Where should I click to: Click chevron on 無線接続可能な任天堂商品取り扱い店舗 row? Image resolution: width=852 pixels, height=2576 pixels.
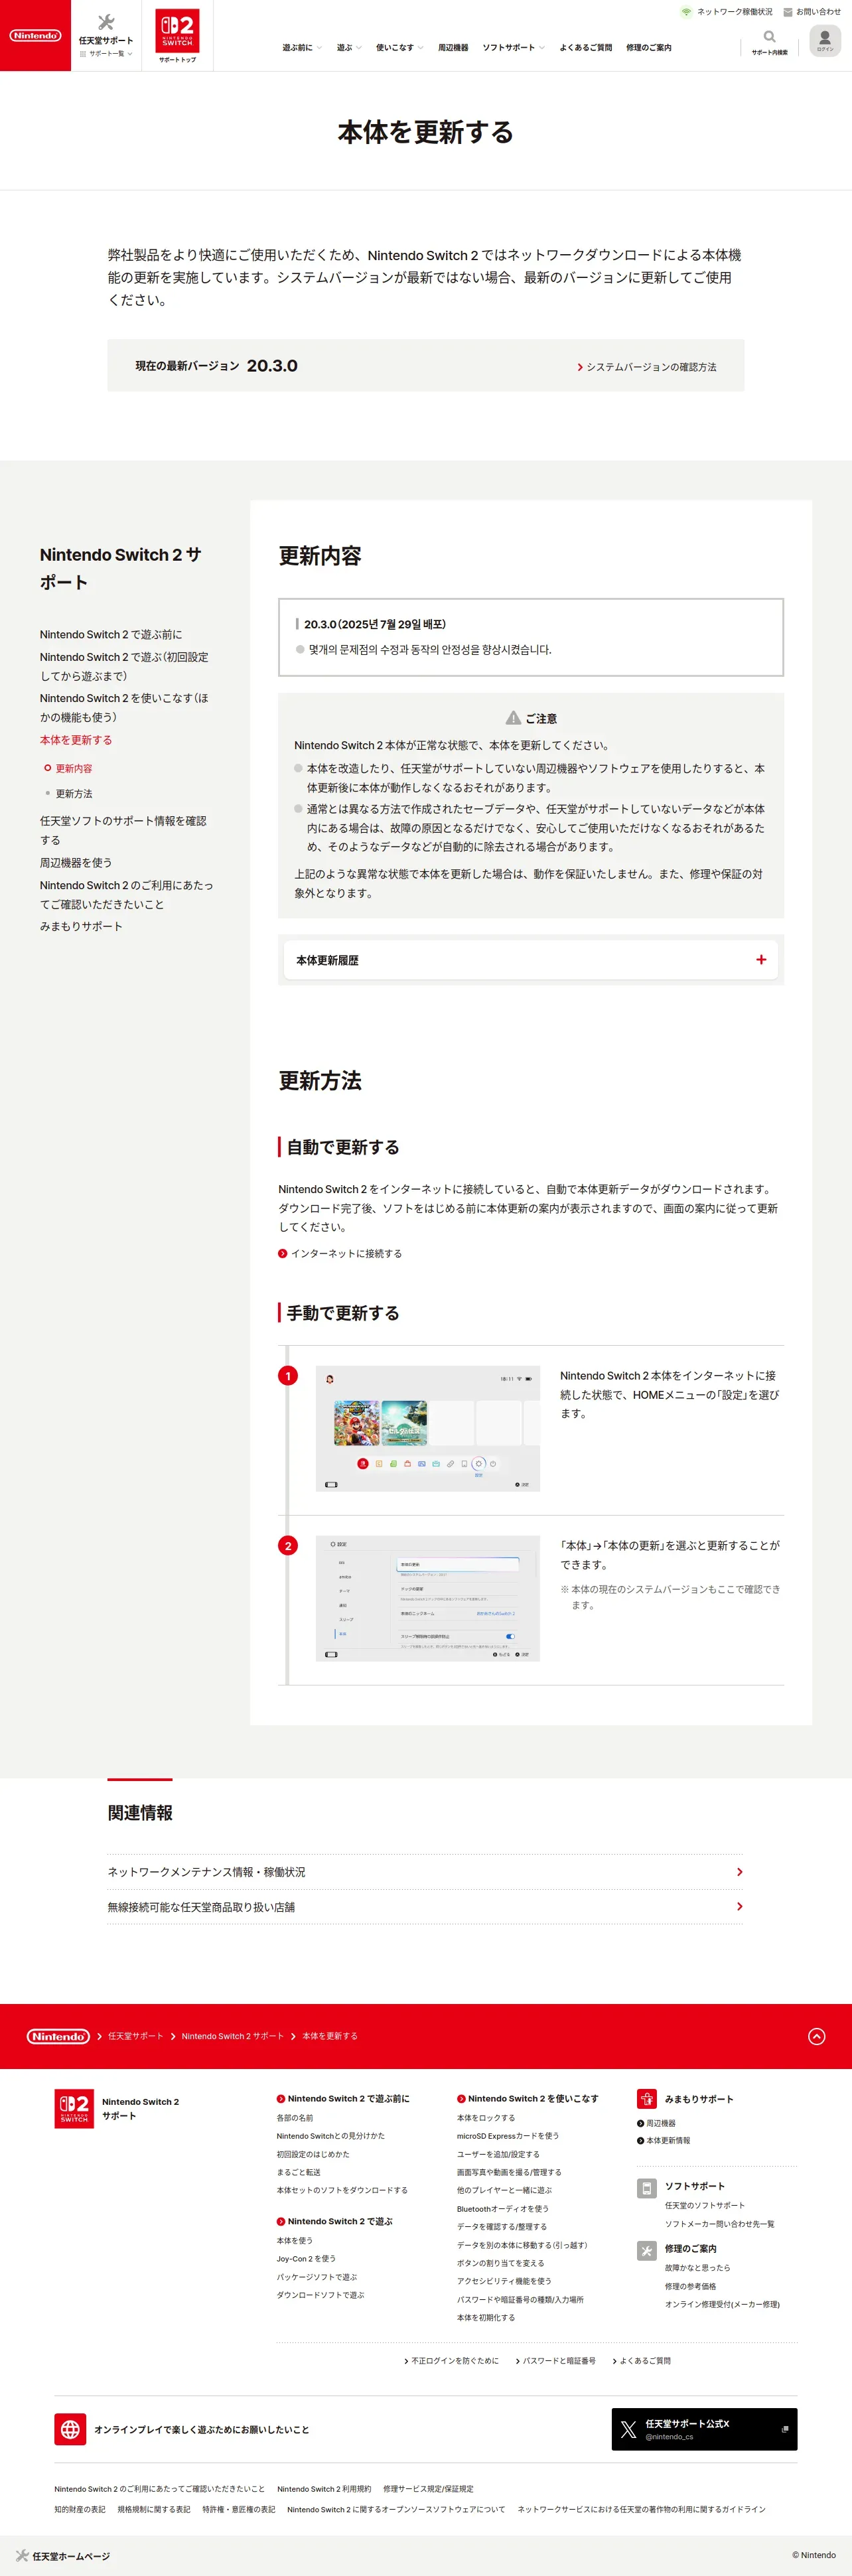pyautogui.click(x=739, y=1907)
